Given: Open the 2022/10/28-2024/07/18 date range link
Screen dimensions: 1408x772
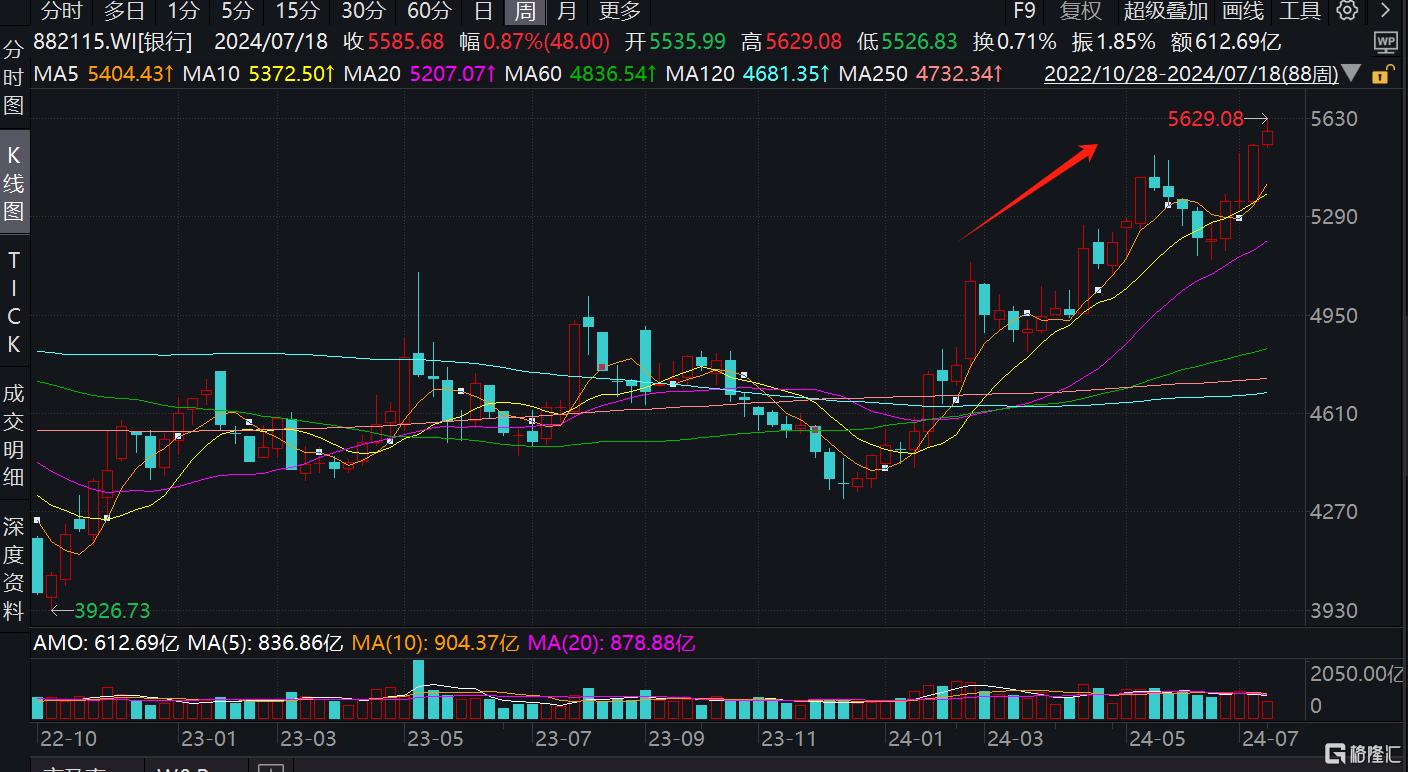Looking at the screenshot, I should coord(1191,74).
